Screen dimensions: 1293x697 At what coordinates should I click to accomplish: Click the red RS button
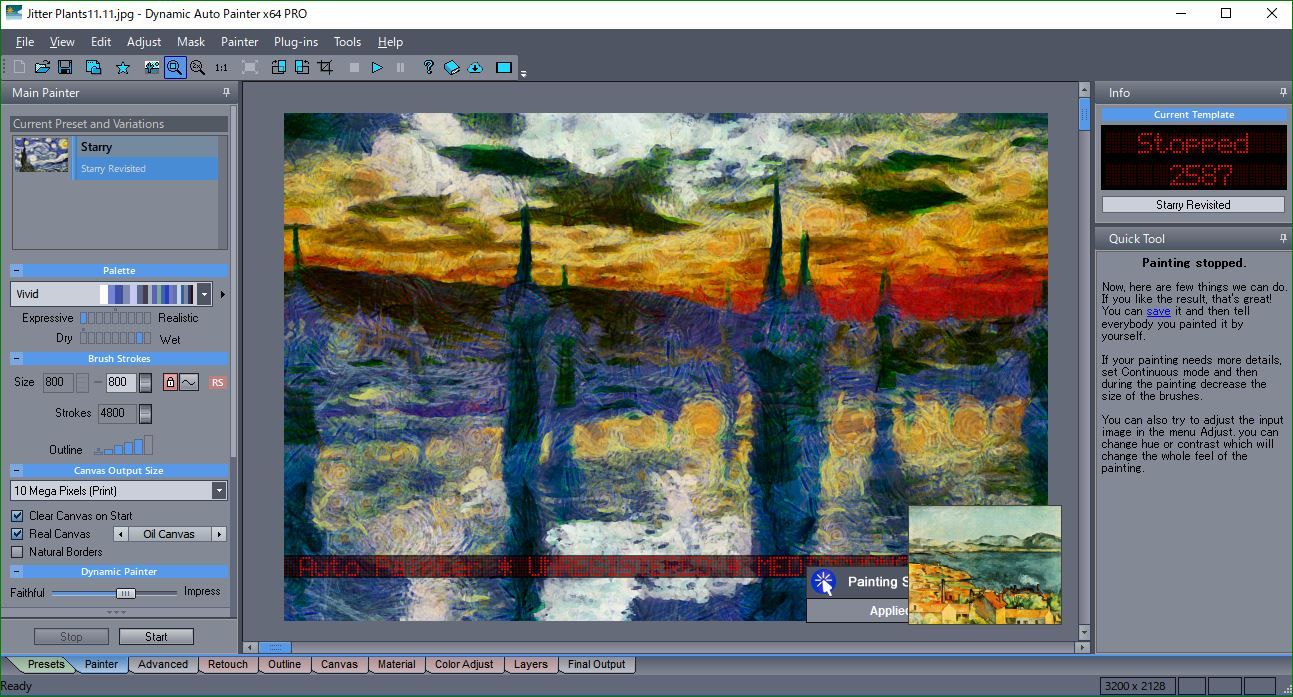tap(217, 382)
